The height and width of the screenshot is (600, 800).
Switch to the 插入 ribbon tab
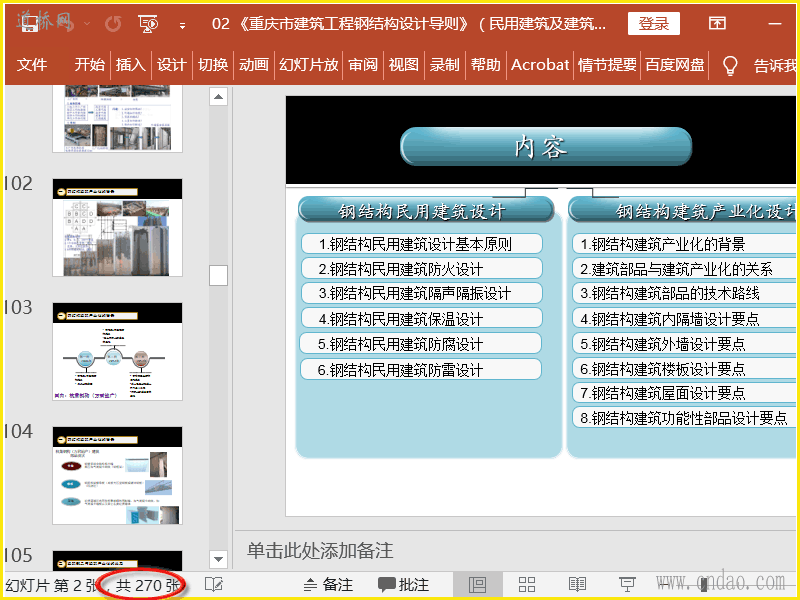click(x=131, y=65)
